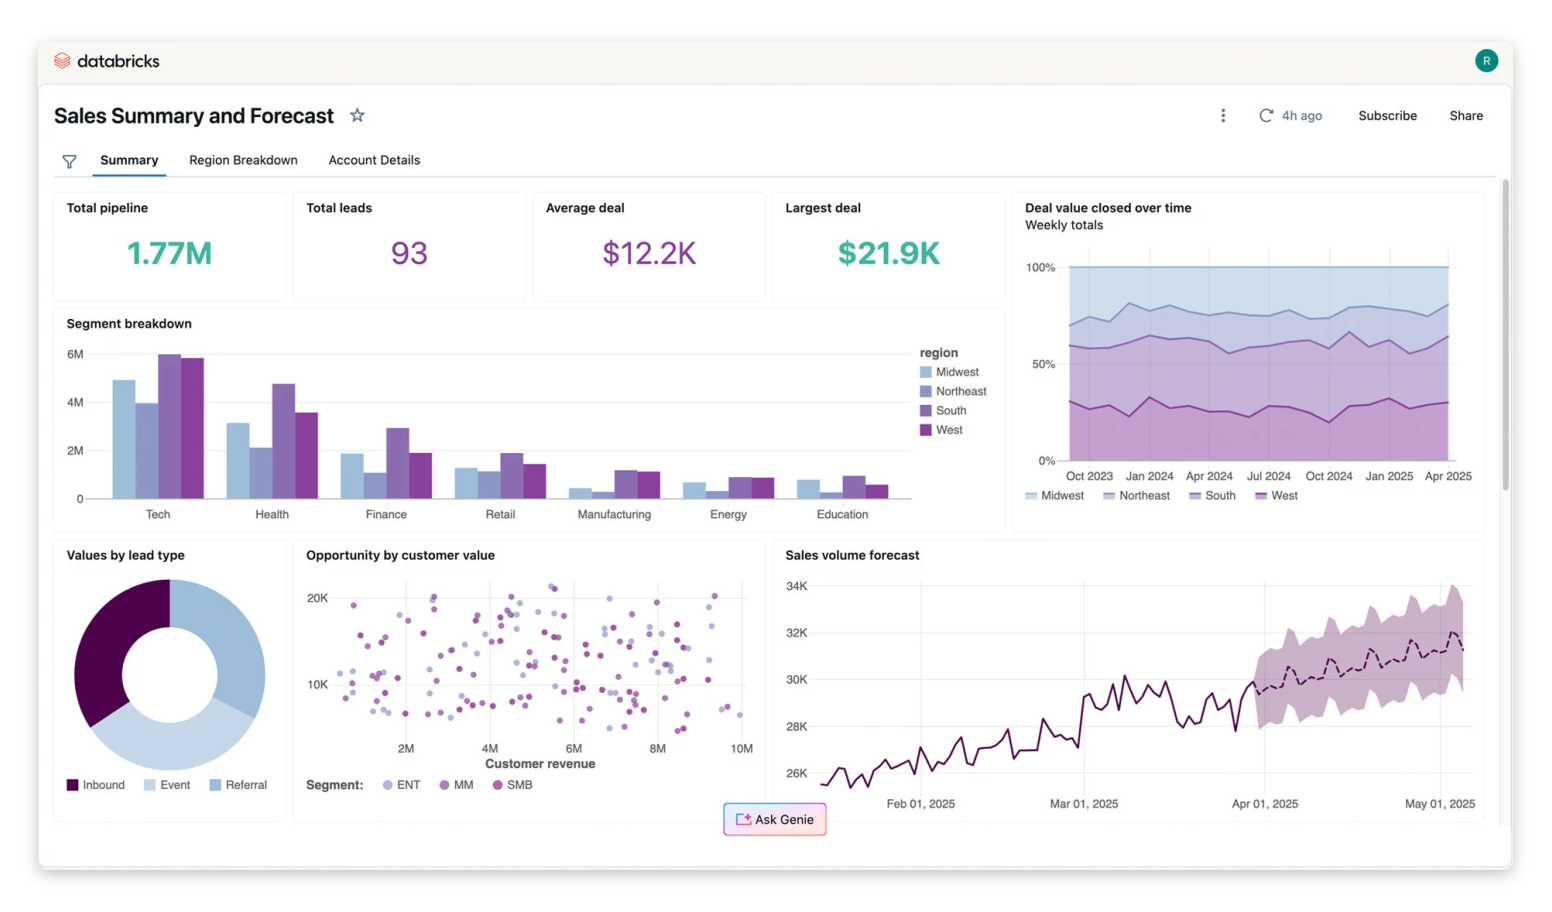
Task: Click the Values by lead type title
Action: pos(125,555)
